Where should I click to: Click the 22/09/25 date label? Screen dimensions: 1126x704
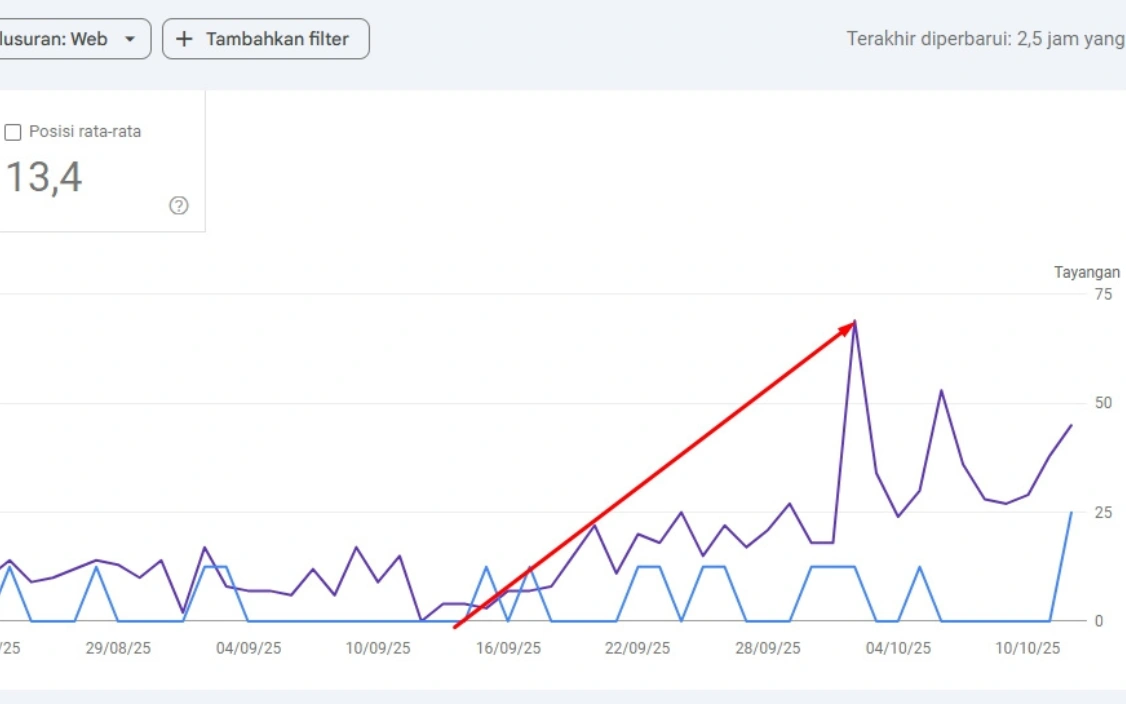[638, 648]
